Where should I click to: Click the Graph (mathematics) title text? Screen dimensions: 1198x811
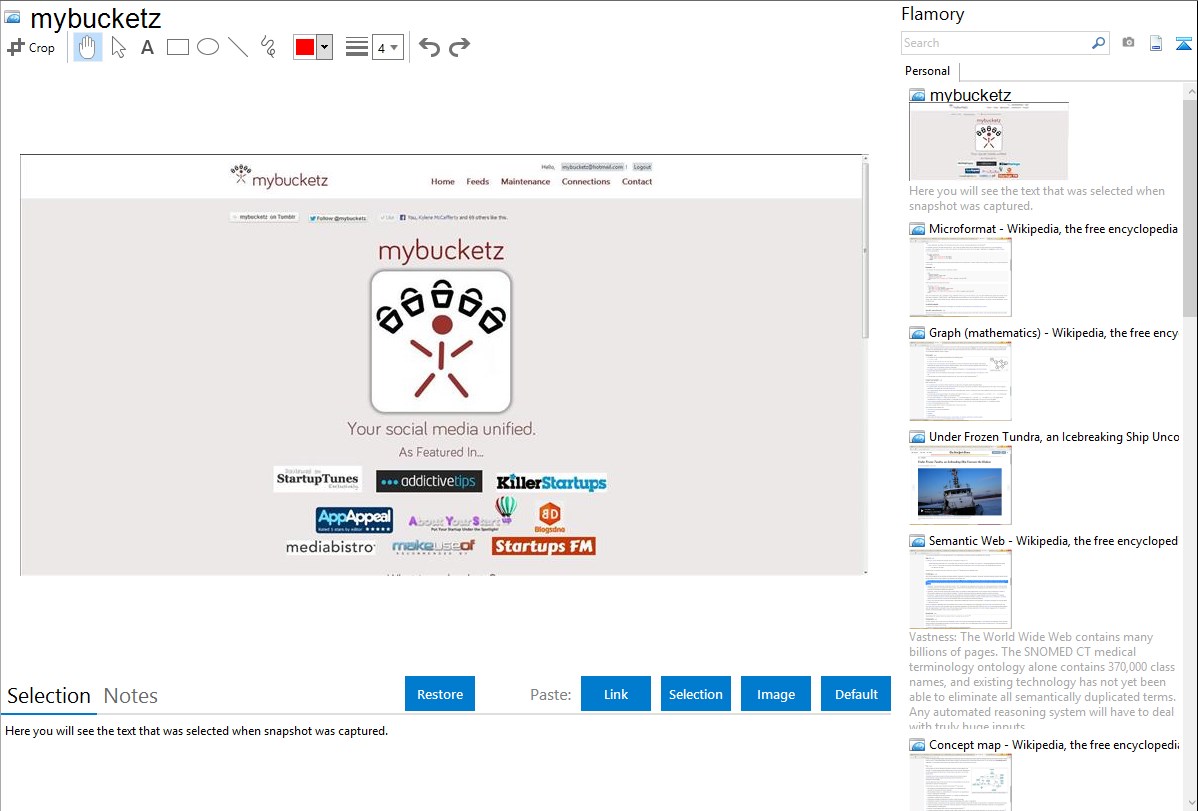(x=1053, y=333)
